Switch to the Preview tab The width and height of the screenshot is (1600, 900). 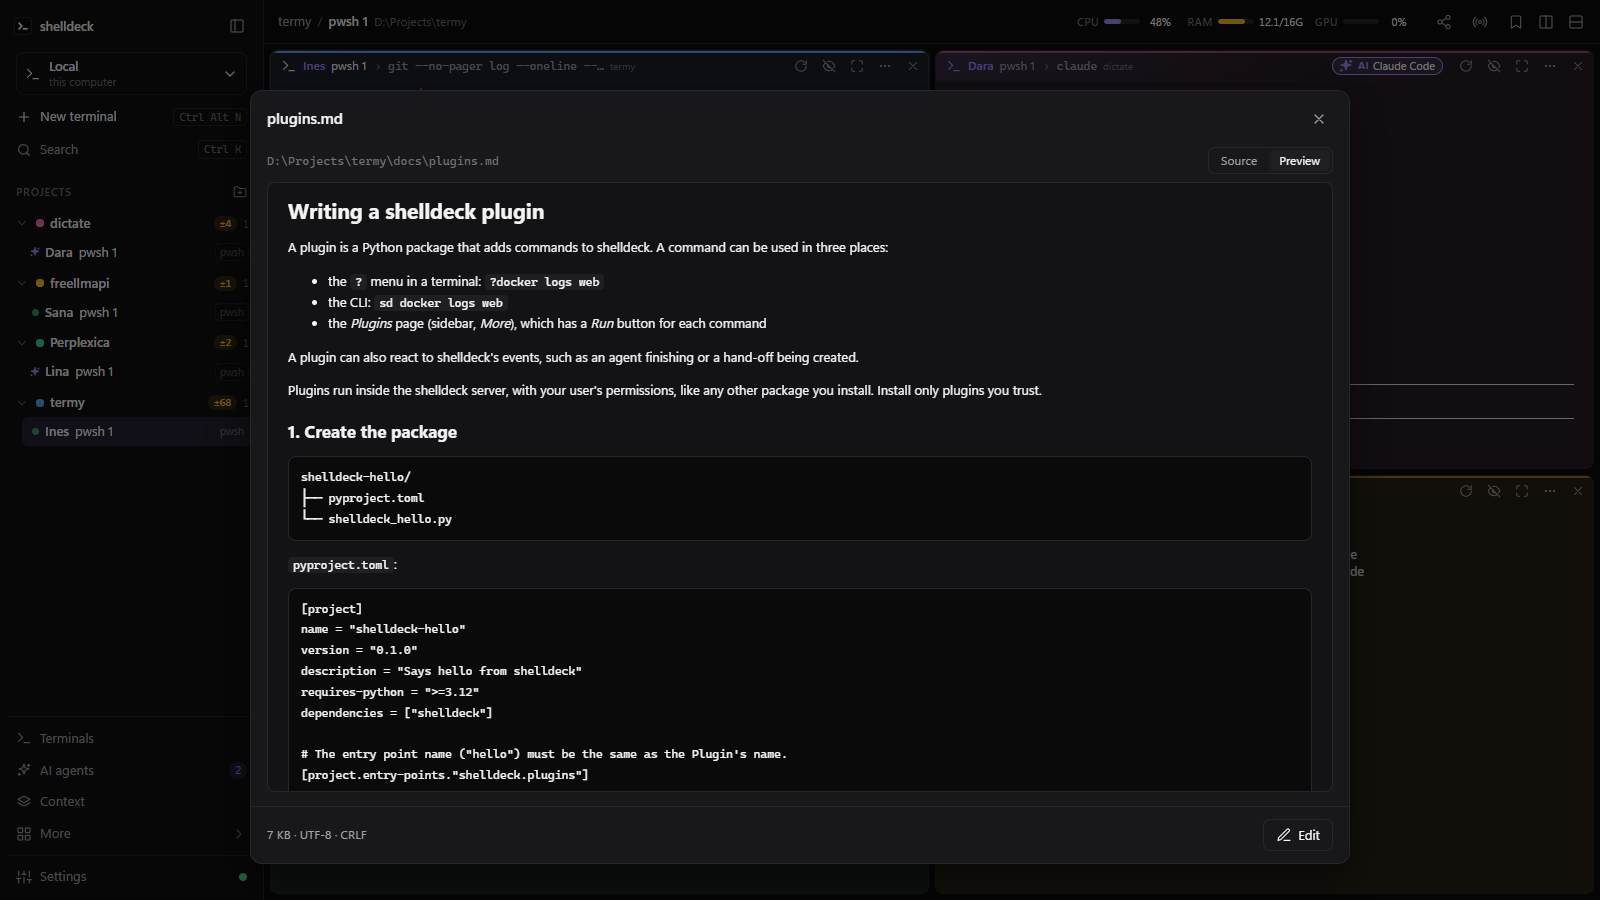click(x=1299, y=161)
